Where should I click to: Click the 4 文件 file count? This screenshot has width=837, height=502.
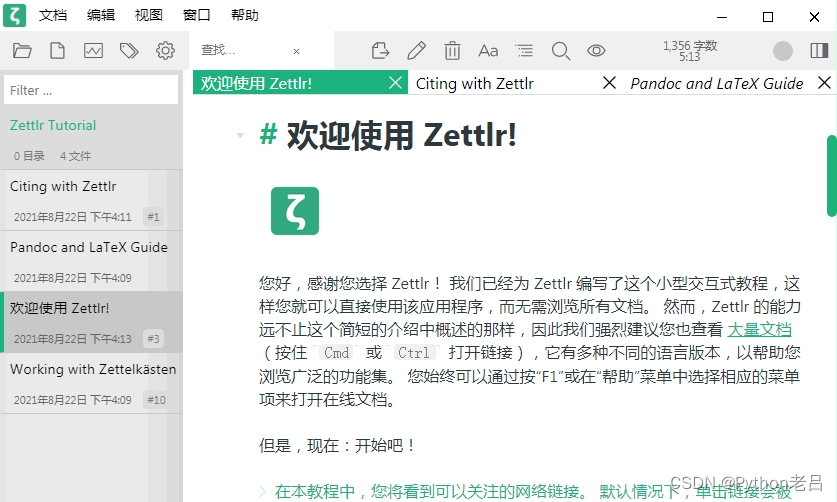tap(75, 156)
